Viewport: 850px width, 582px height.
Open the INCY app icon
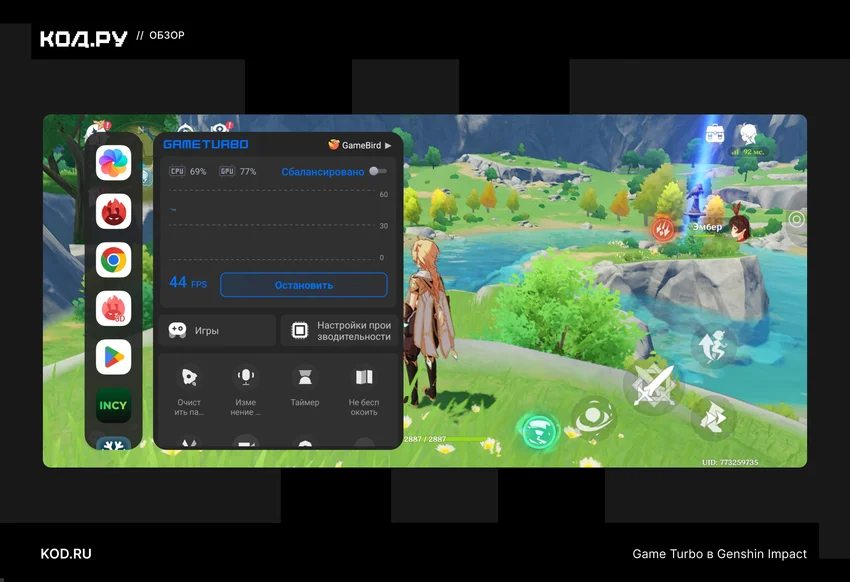click(x=113, y=405)
